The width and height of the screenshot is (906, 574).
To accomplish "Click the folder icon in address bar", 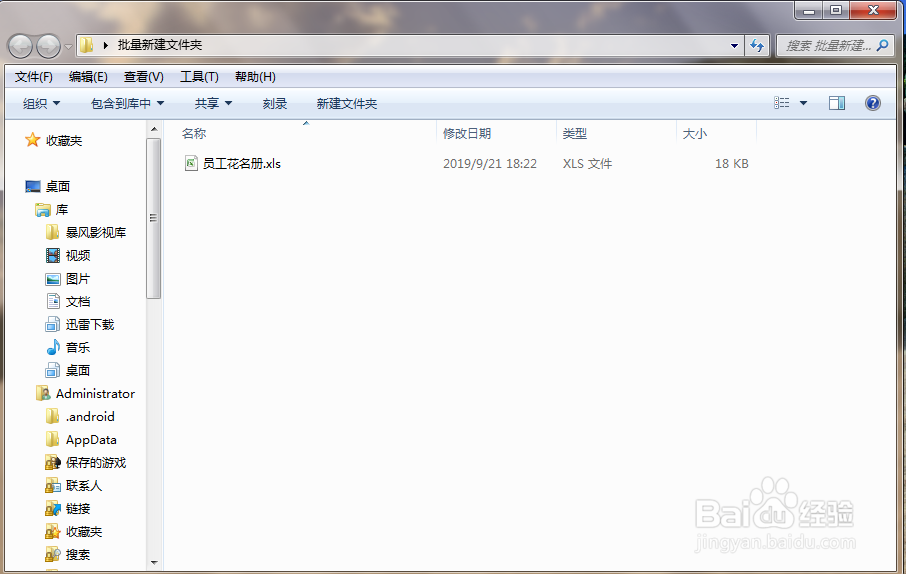I will pos(87,45).
